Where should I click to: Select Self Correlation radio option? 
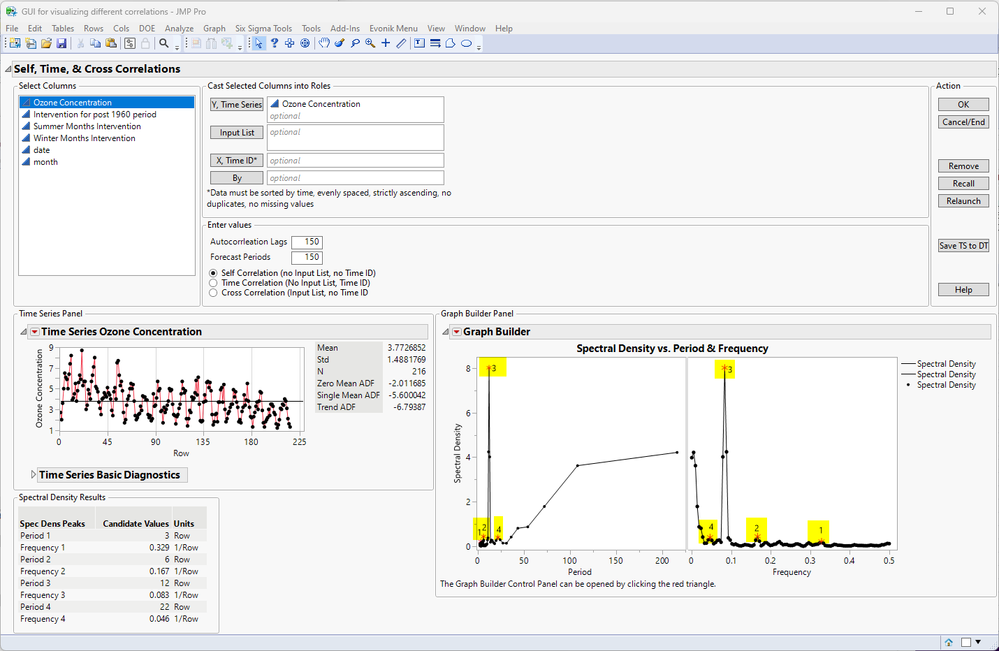213,273
